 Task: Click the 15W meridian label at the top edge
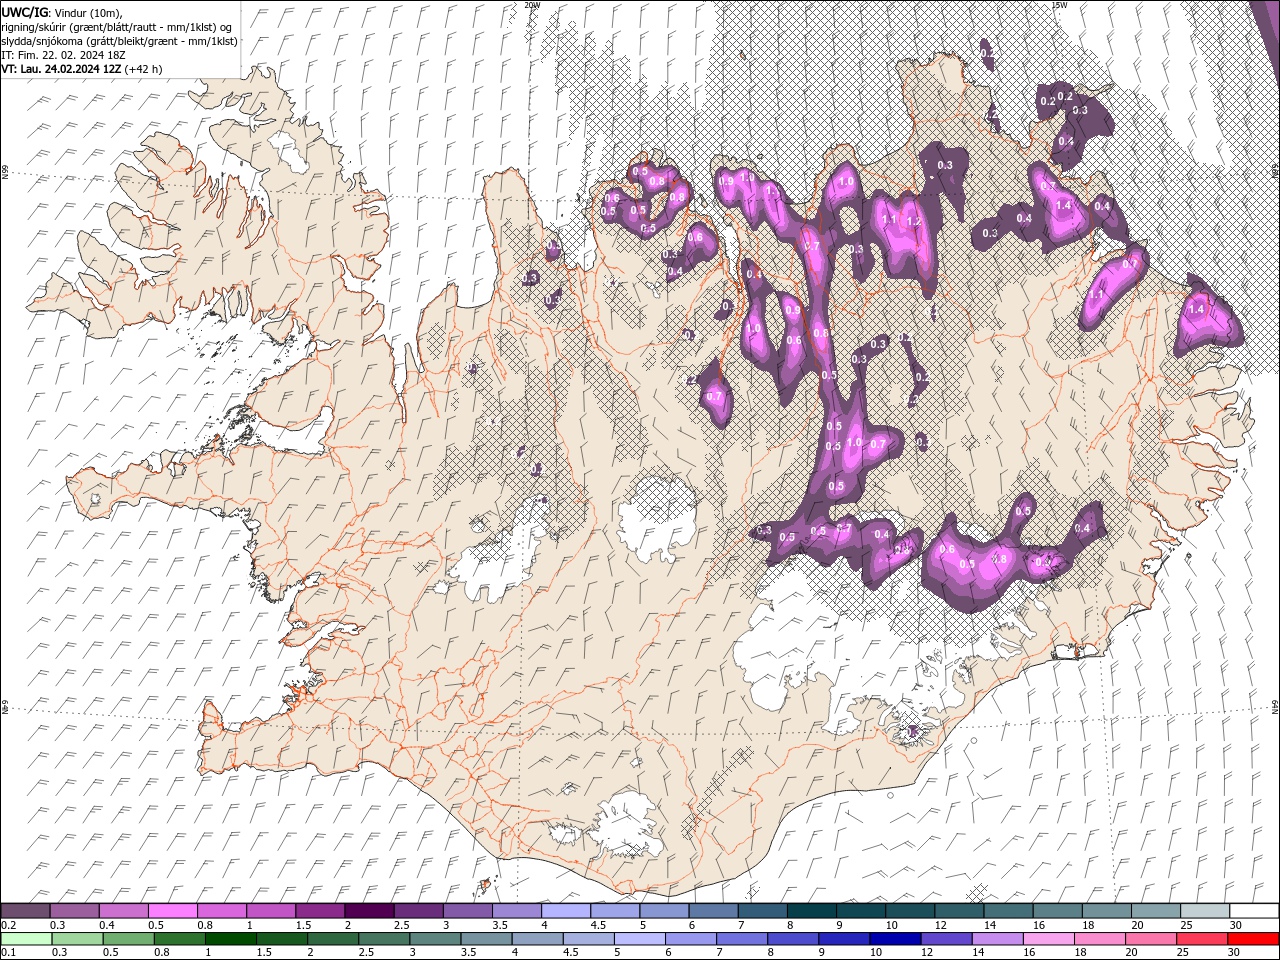[1060, 5]
